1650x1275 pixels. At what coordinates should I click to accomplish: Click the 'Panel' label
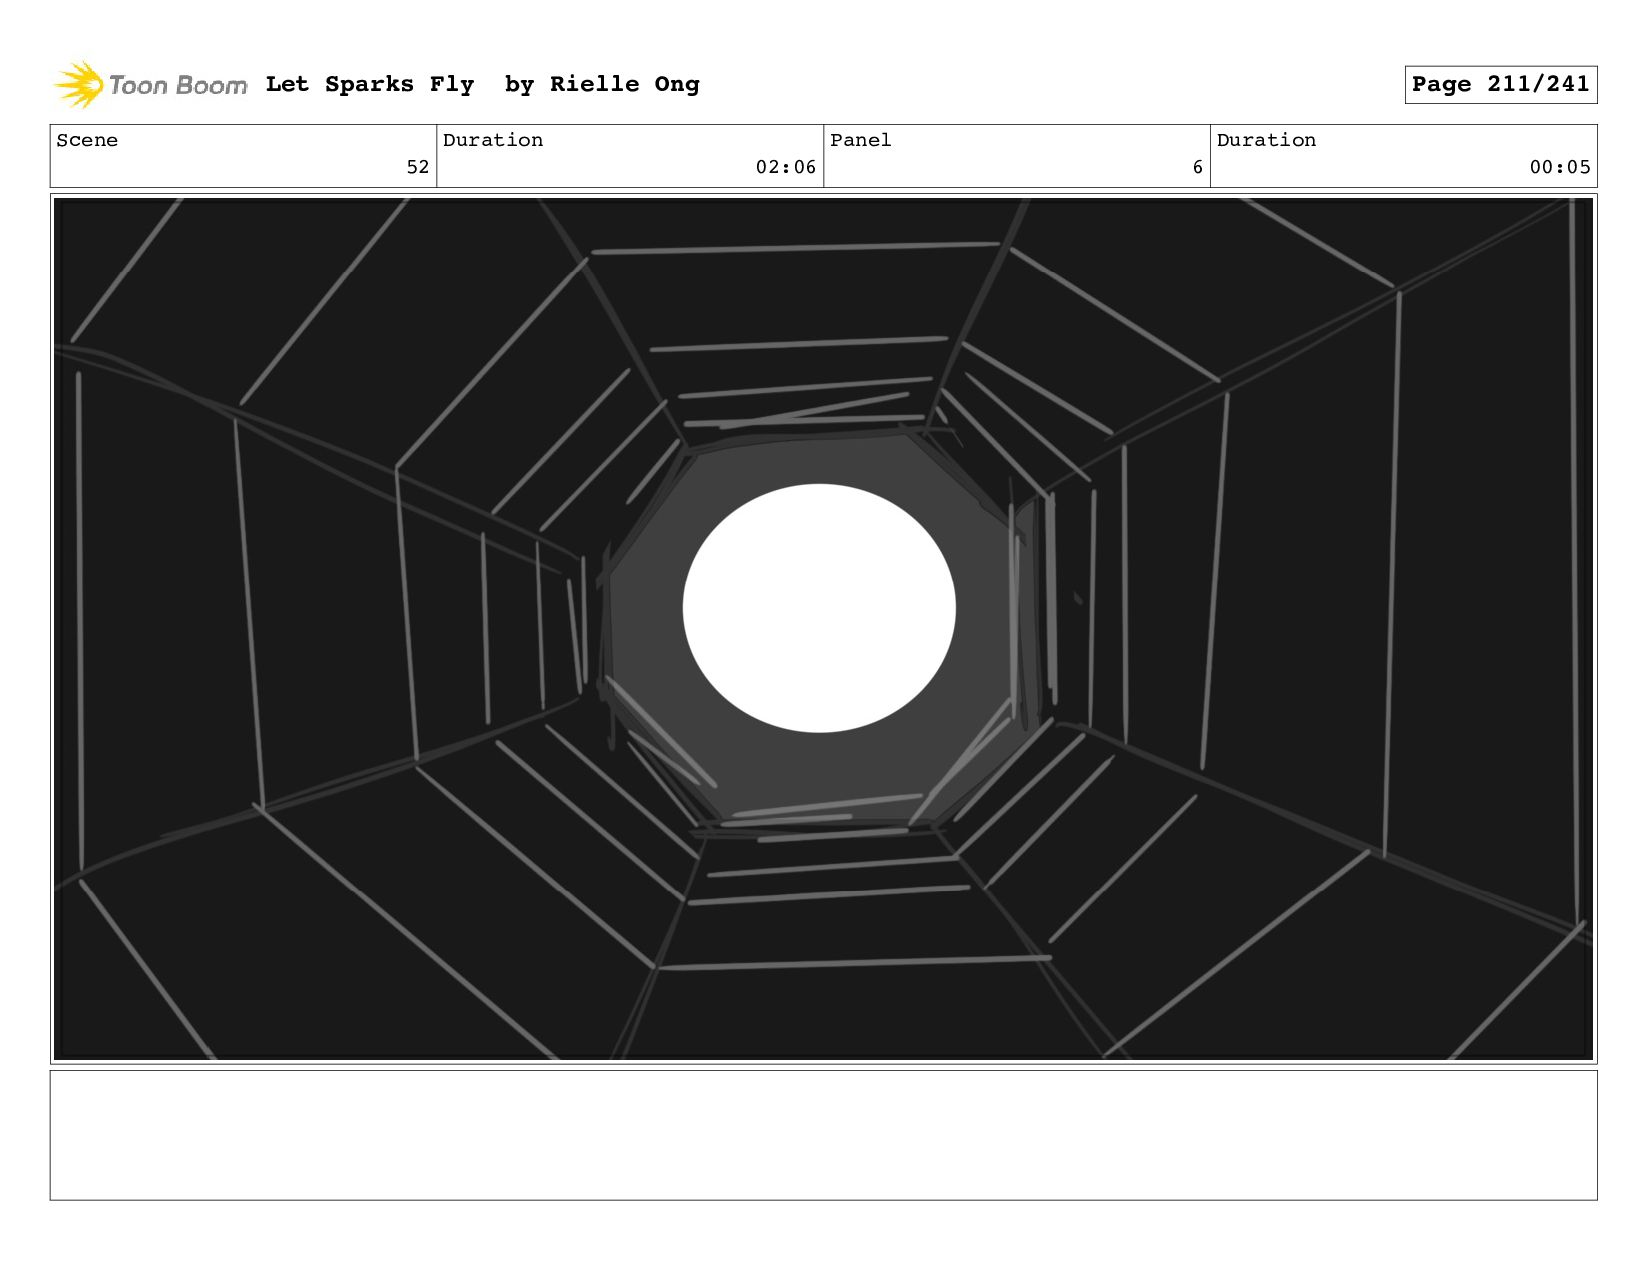860,140
